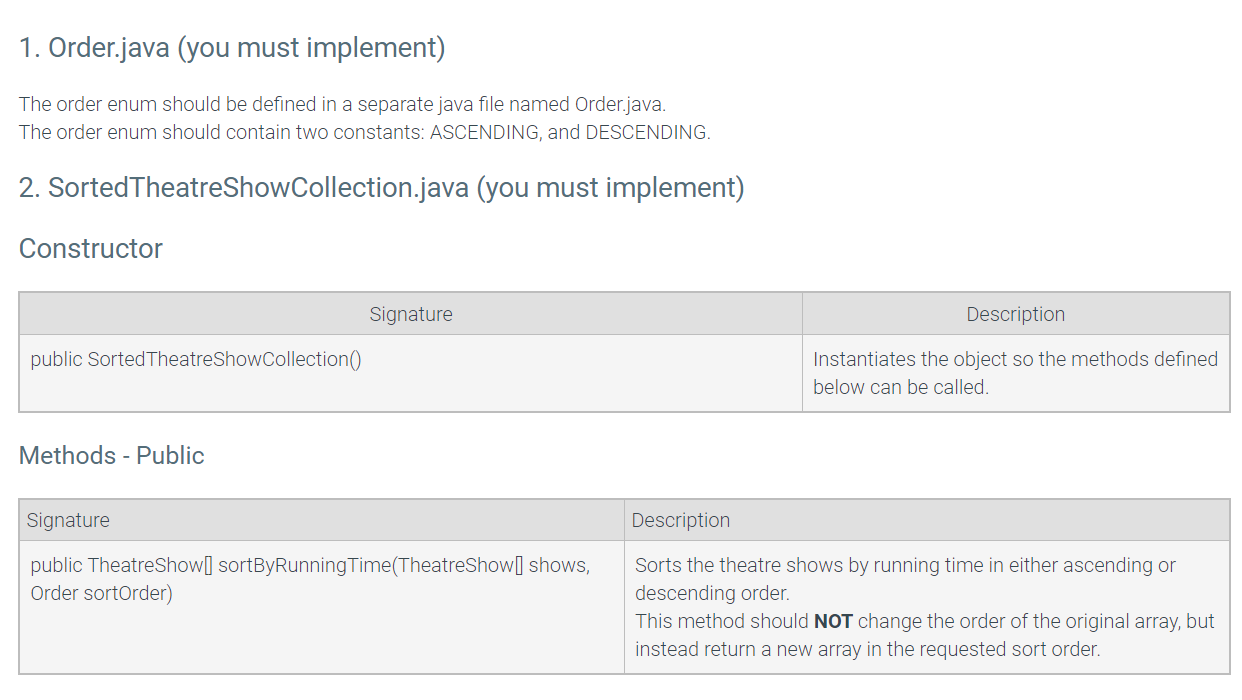Click the sortByRunningTime method signature text
The image size is (1242, 700).
point(310,565)
